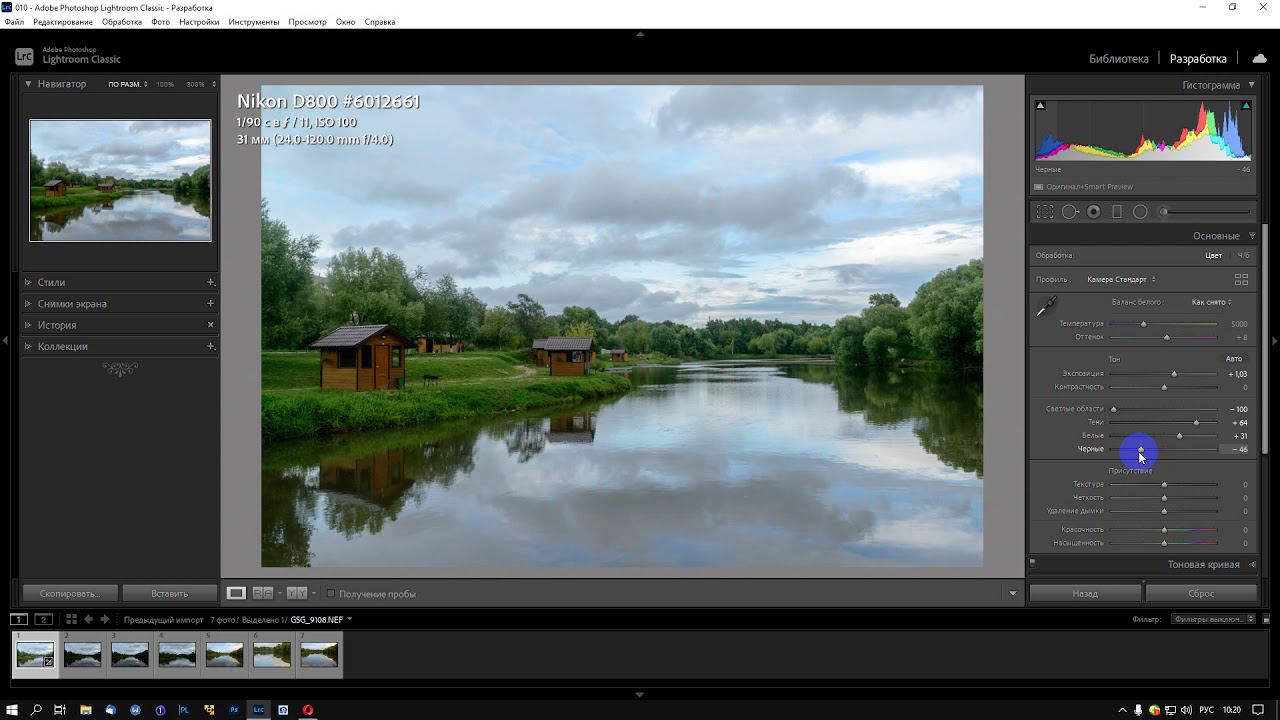Collapse the Навигатор panel
Screen dimensions: 1280x720
point(28,84)
